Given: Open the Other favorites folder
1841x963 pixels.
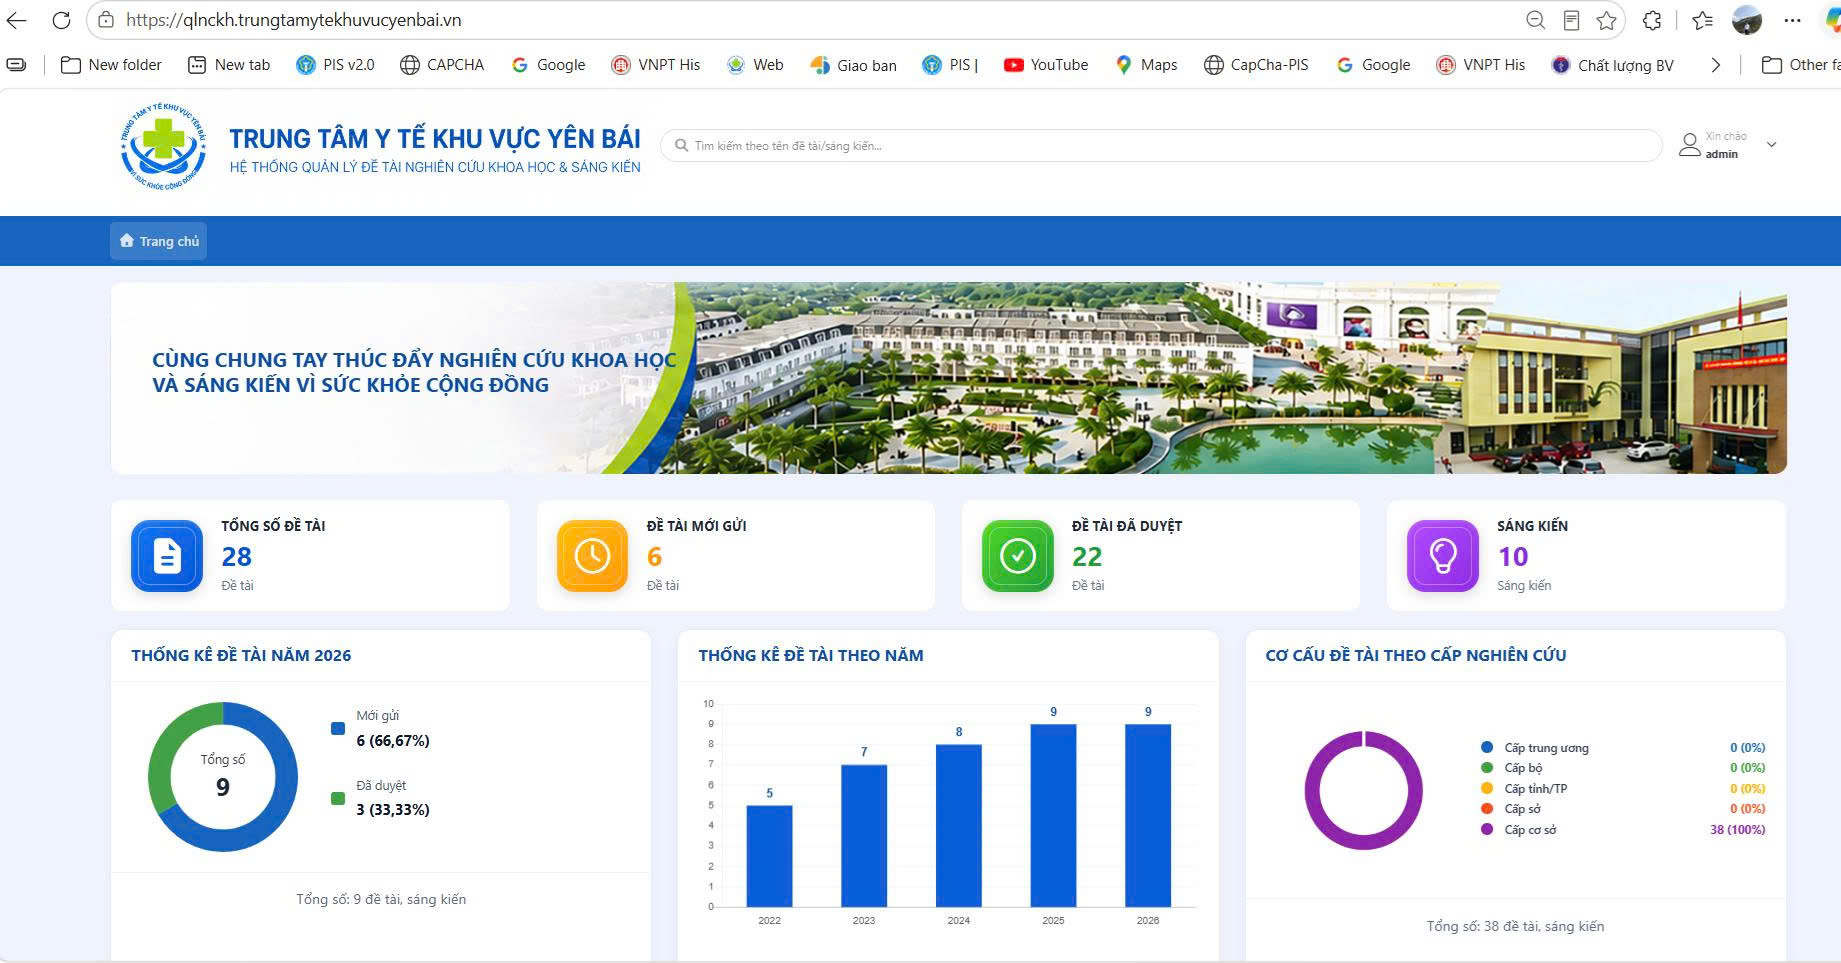Looking at the screenshot, I should (x=1800, y=65).
